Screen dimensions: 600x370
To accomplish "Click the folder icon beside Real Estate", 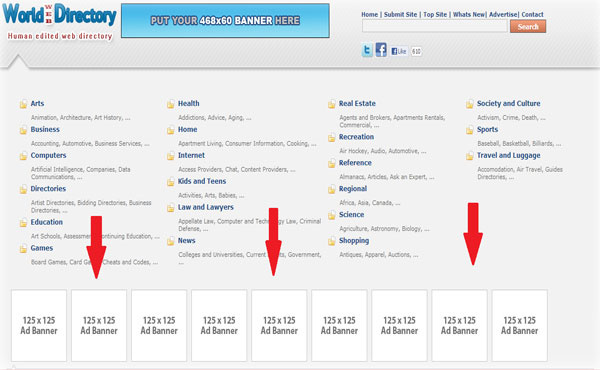I will [332, 104].
